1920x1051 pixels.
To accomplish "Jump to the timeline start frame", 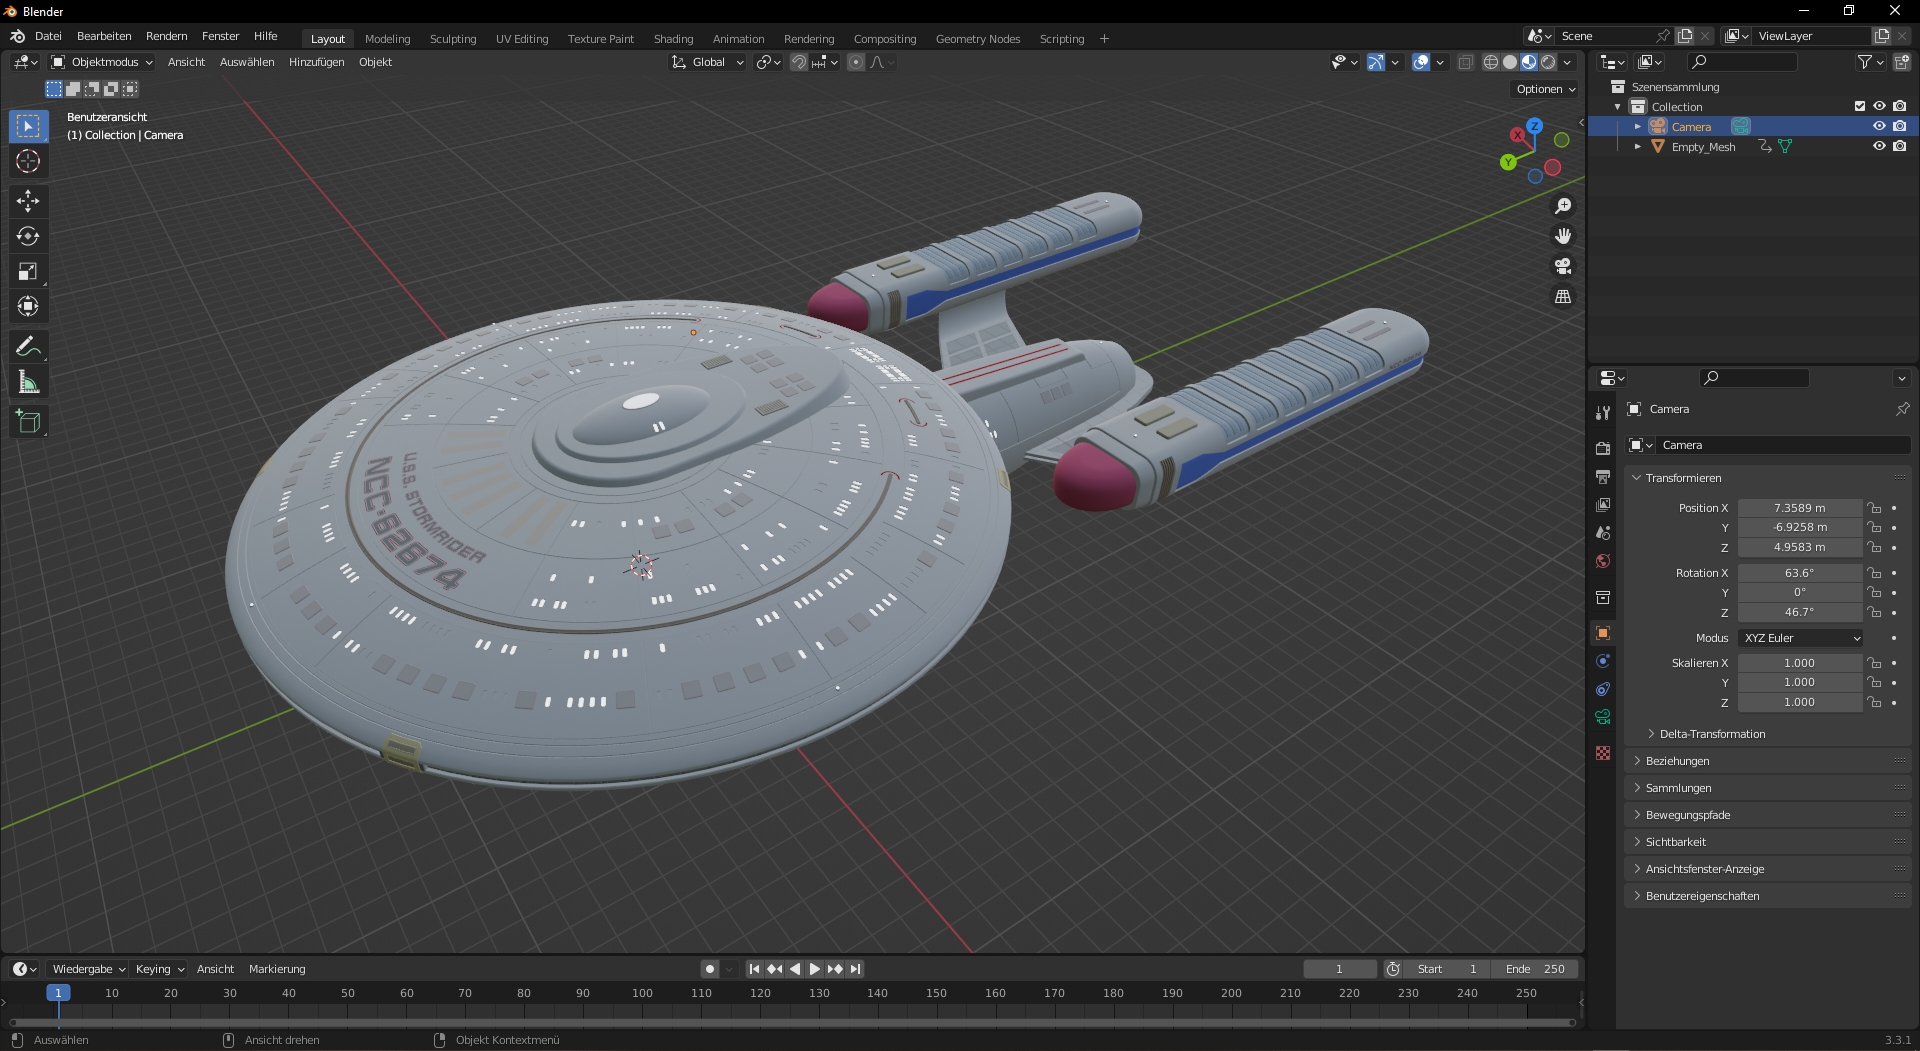I will (754, 969).
